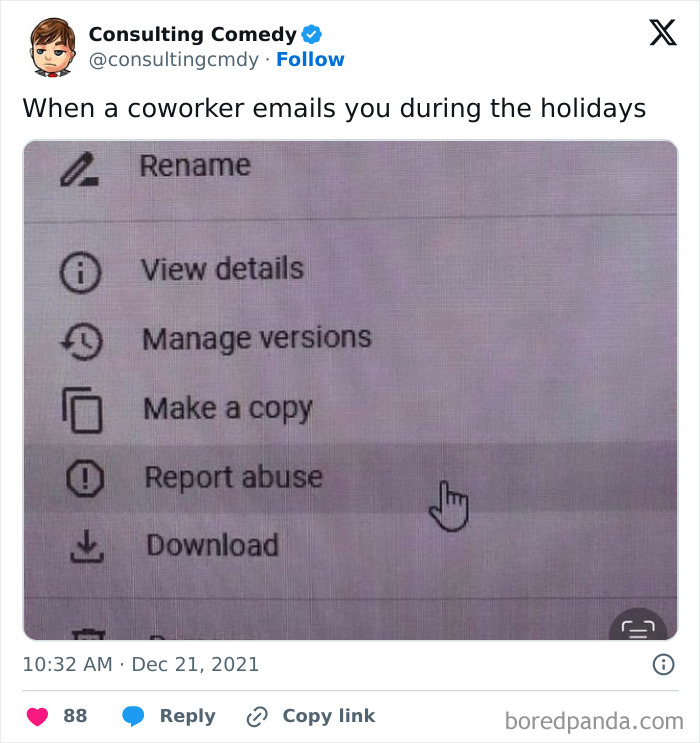Click the Manage versions clock icon
This screenshot has height=743, width=700.
coord(83,341)
